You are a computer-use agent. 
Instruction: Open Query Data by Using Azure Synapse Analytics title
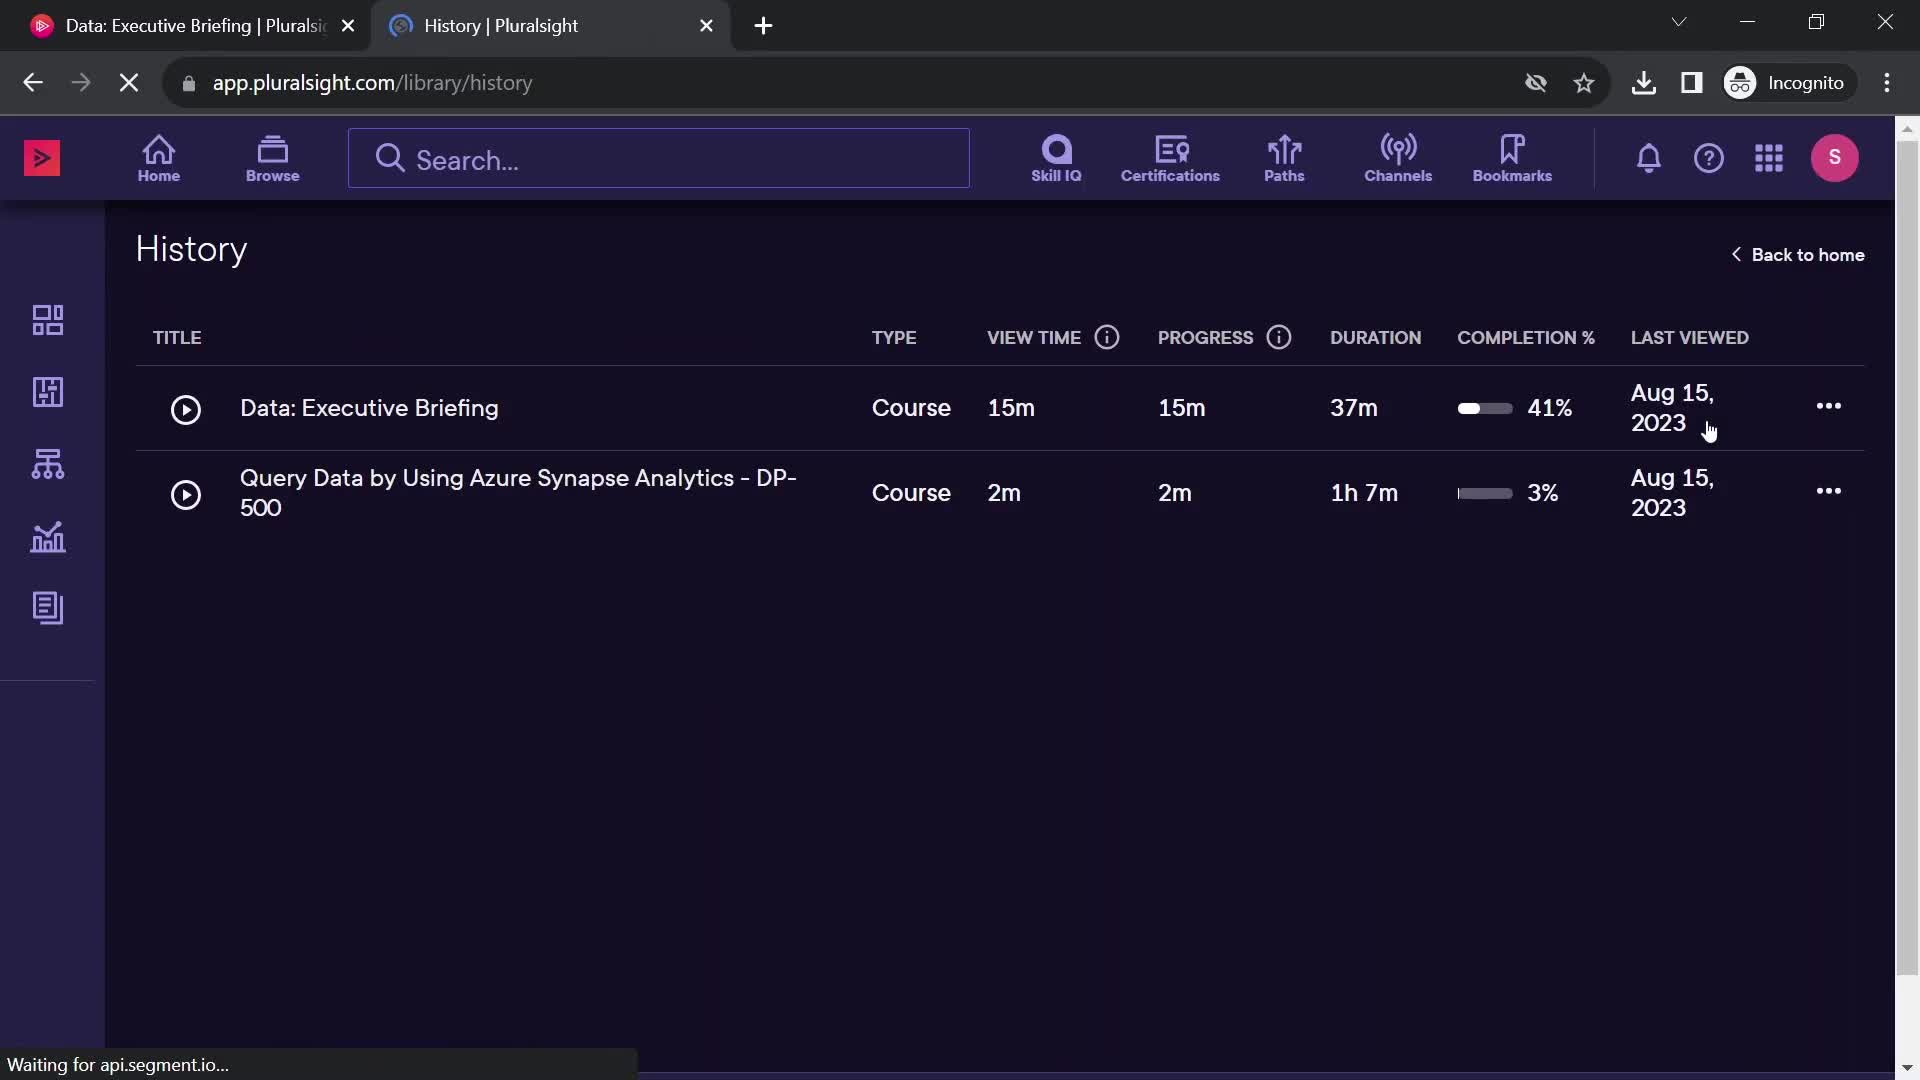point(518,493)
